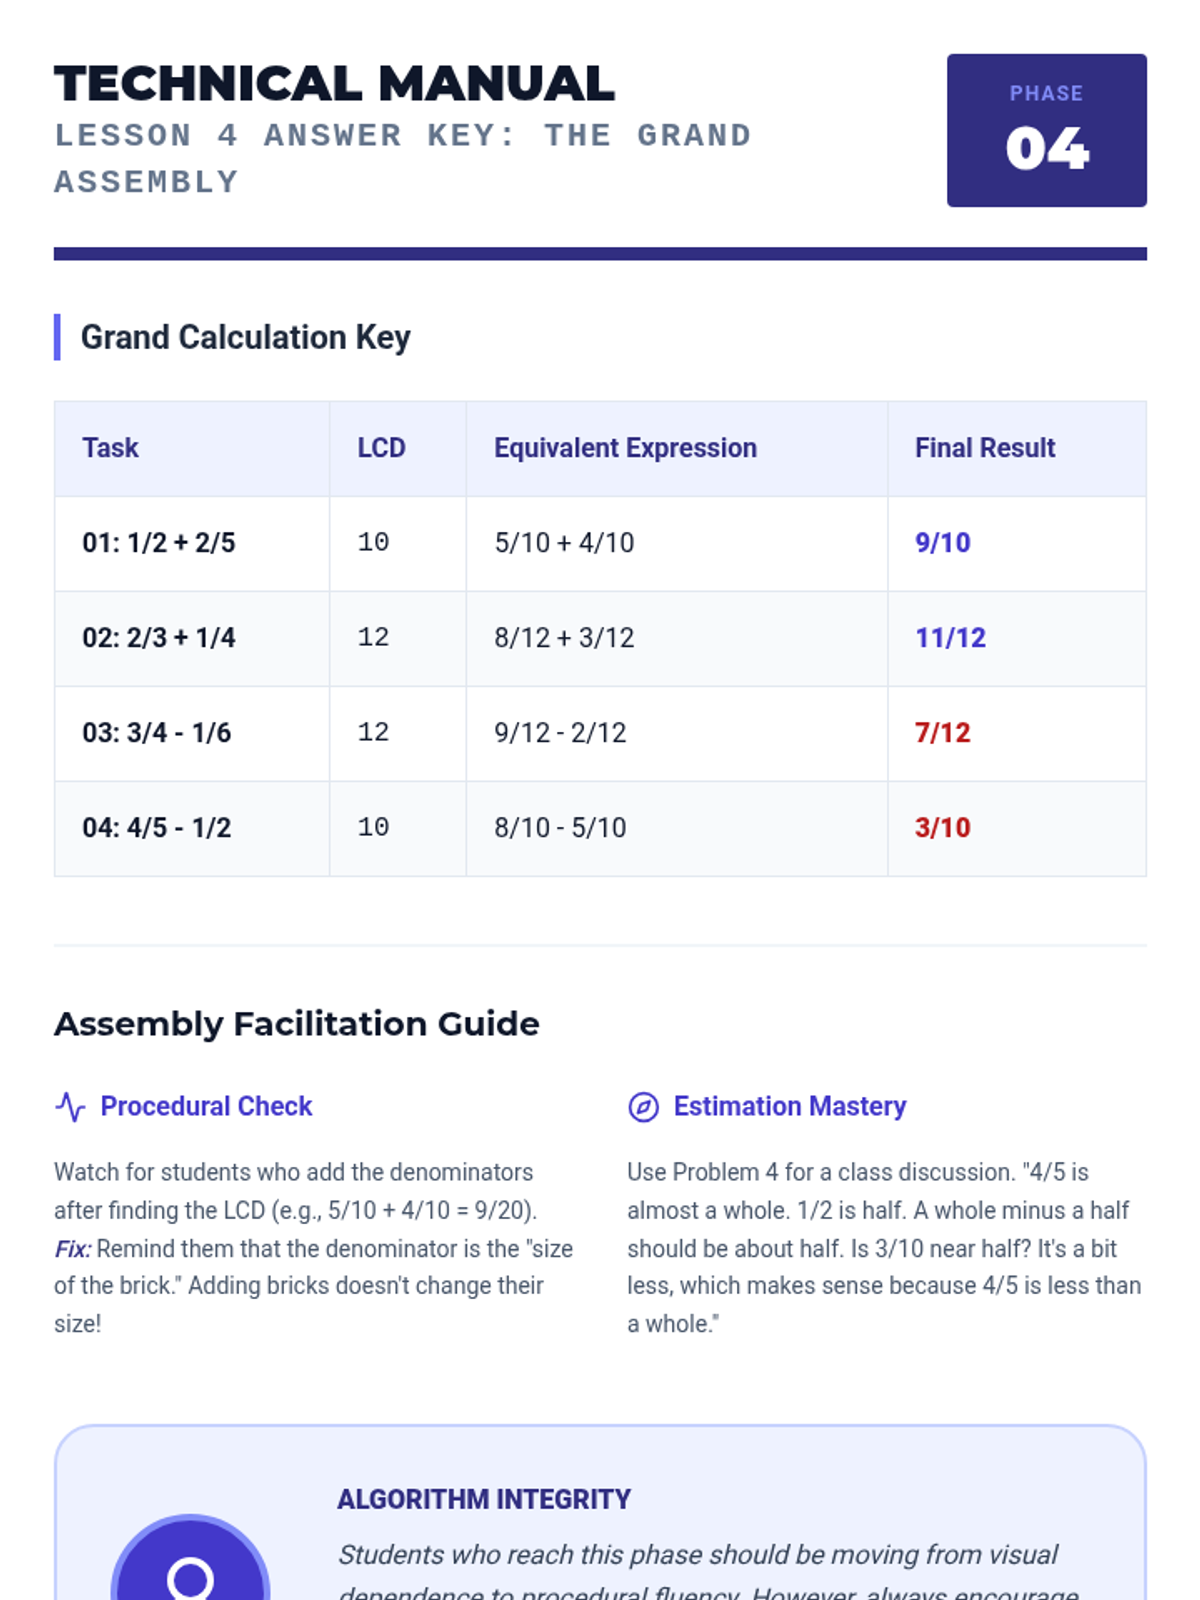Select the Phase 04 badge
The width and height of the screenshot is (1200, 1600).
pyautogui.click(x=1046, y=131)
